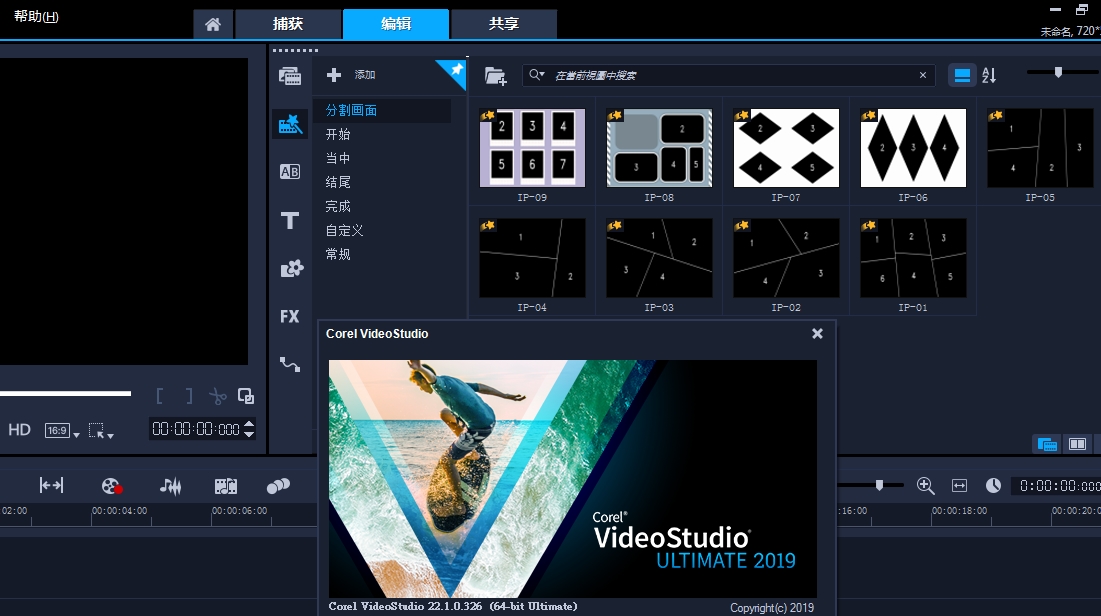The height and width of the screenshot is (616, 1101).
Task: Click the preview timecode field
Action: click(x=196, y=429)
